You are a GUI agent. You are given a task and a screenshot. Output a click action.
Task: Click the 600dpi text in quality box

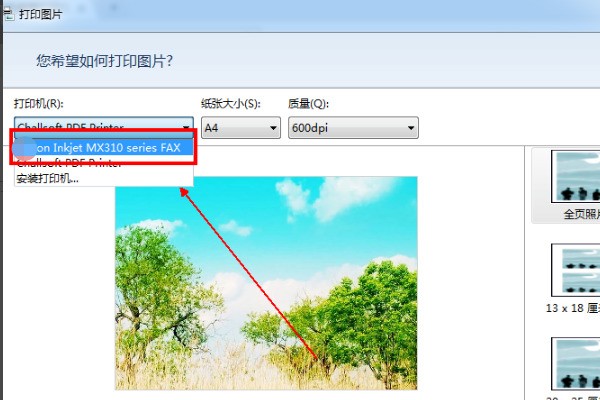310,128
